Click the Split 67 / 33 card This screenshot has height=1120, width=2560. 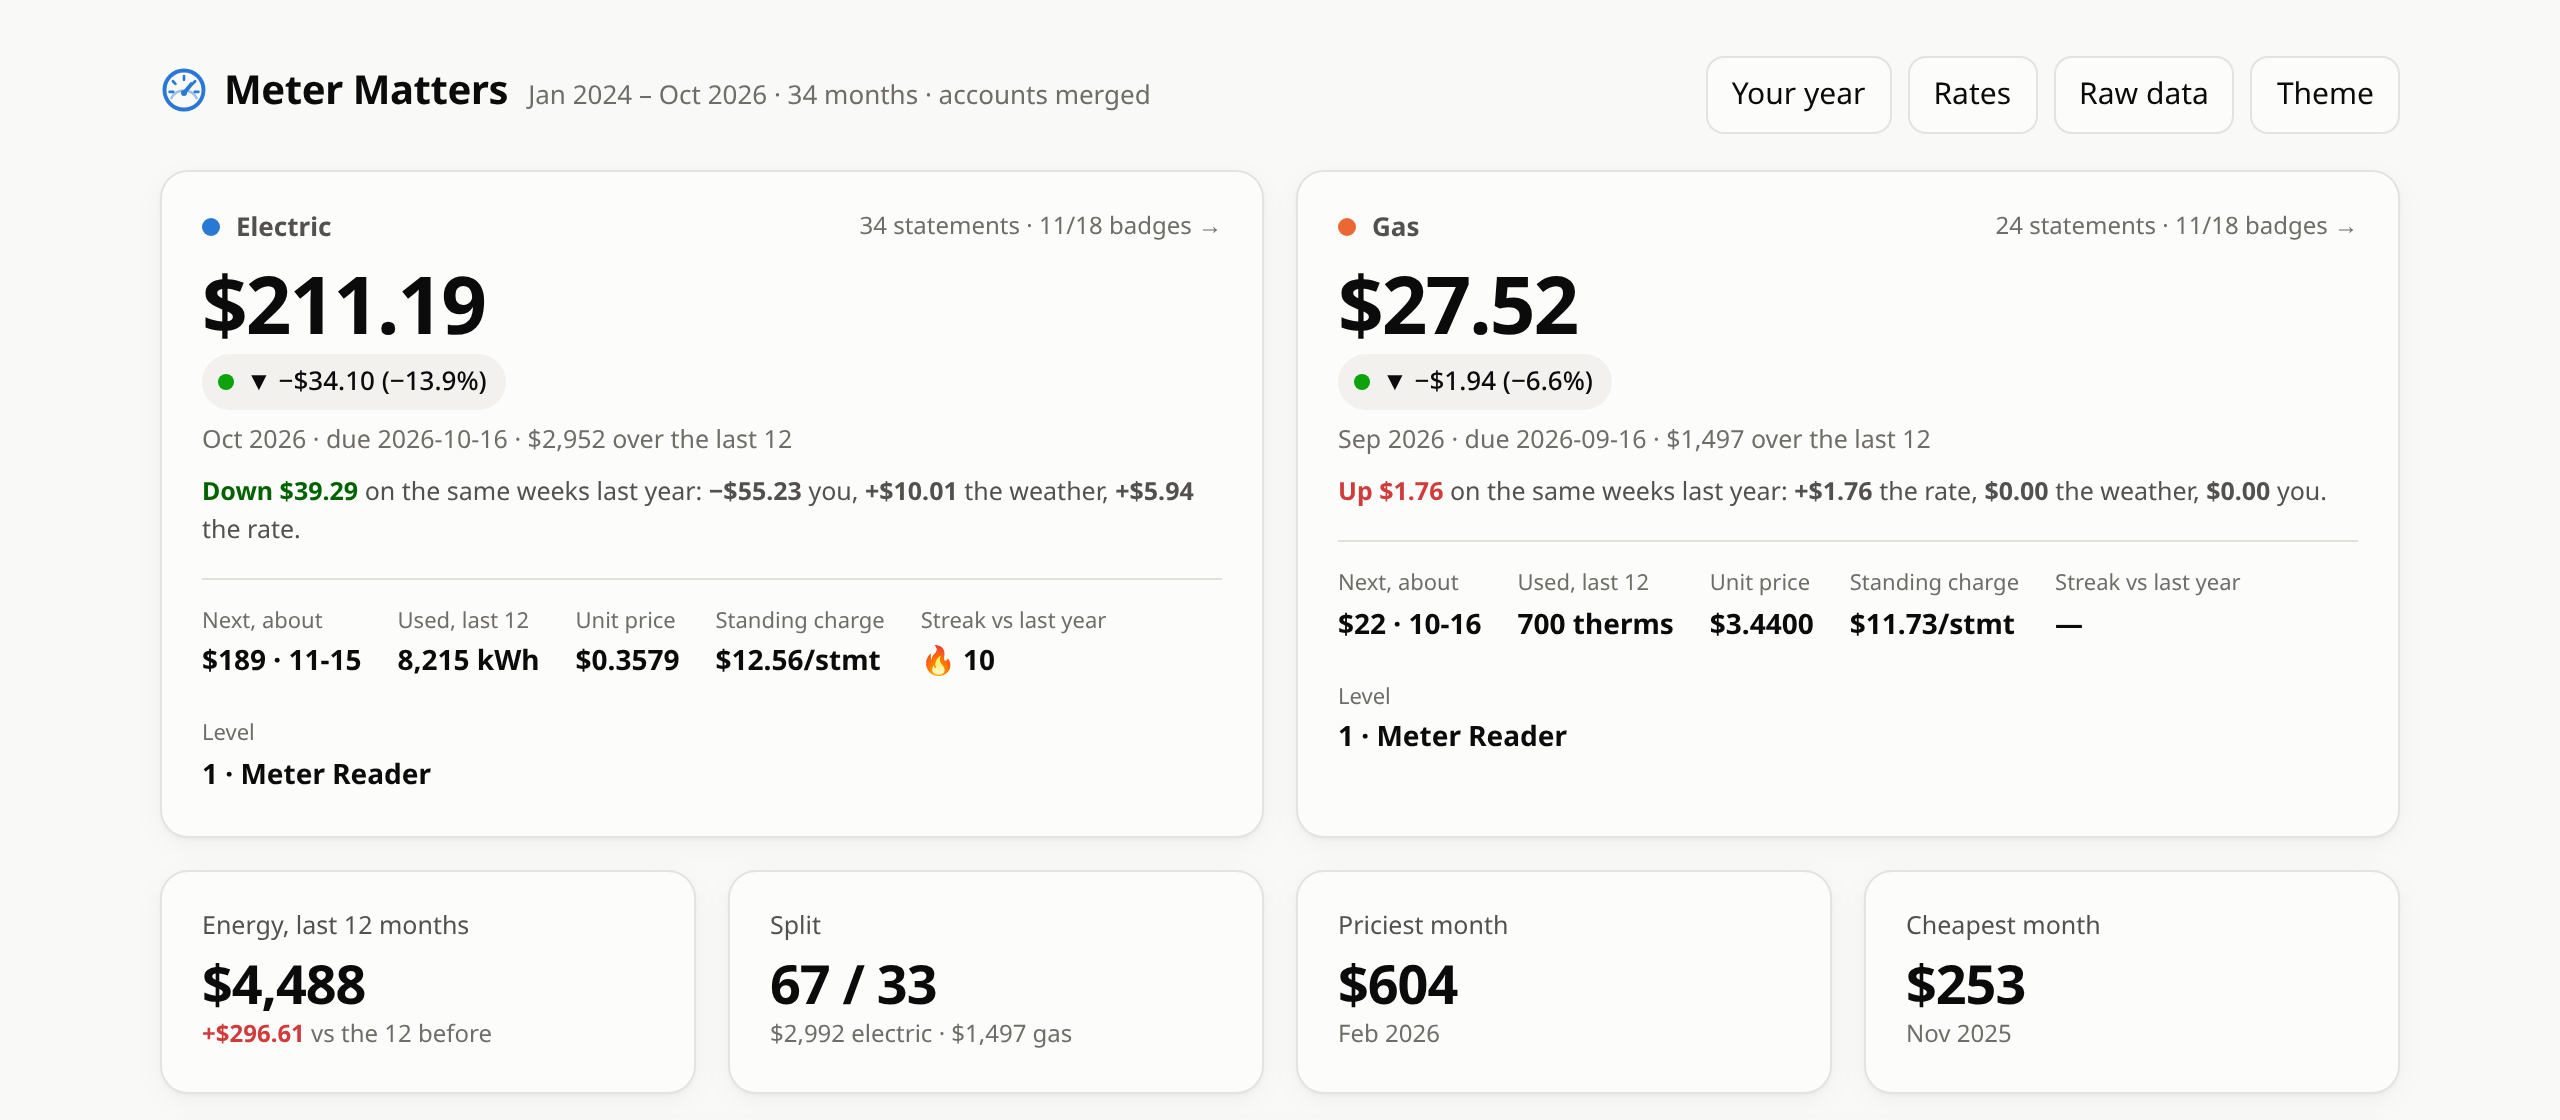coord(996,981)
